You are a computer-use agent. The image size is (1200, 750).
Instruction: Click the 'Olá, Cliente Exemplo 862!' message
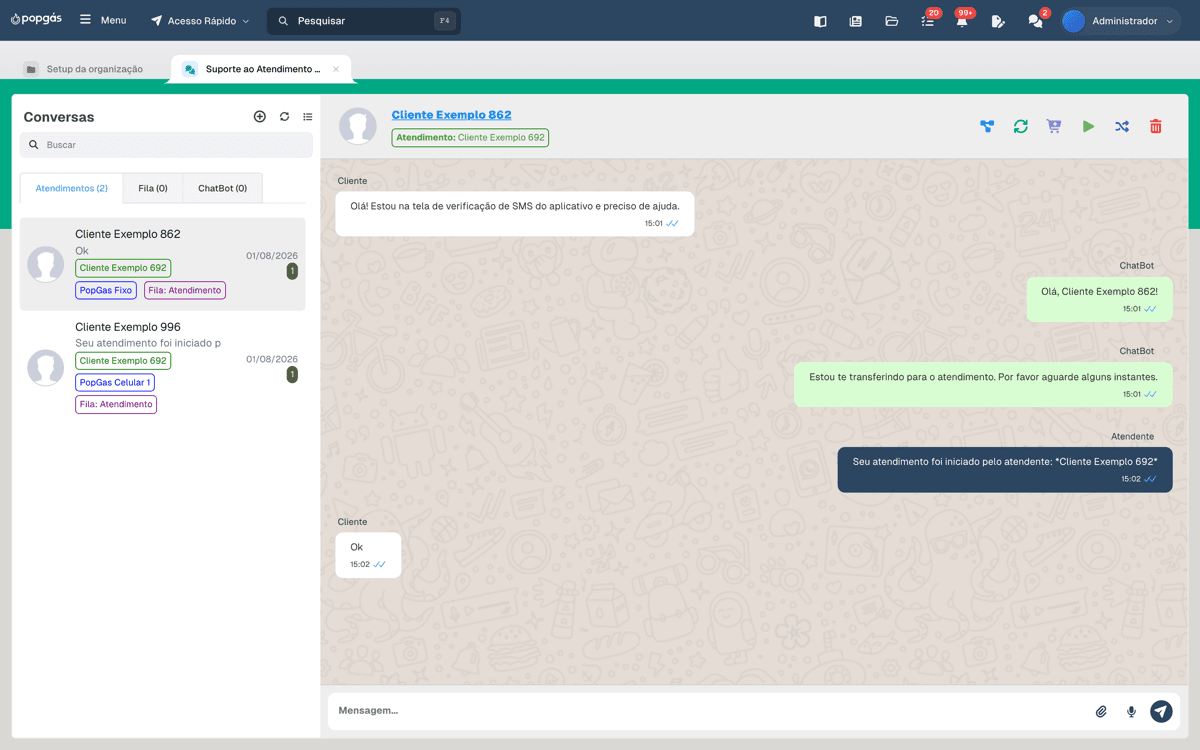(x=1099, y=299)
